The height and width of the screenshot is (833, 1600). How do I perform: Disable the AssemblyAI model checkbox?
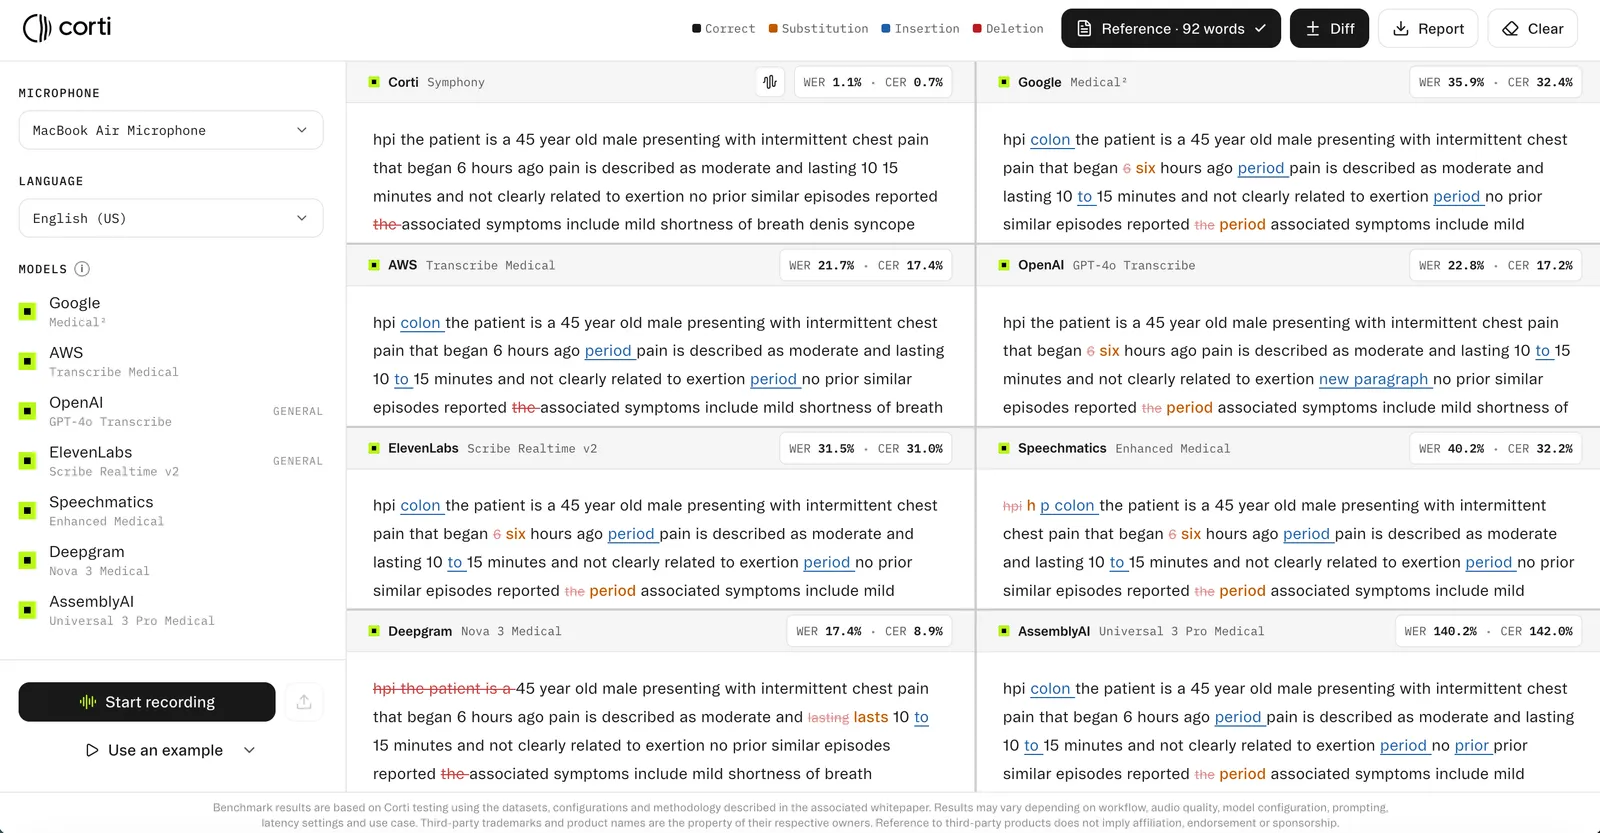(28, 610)
